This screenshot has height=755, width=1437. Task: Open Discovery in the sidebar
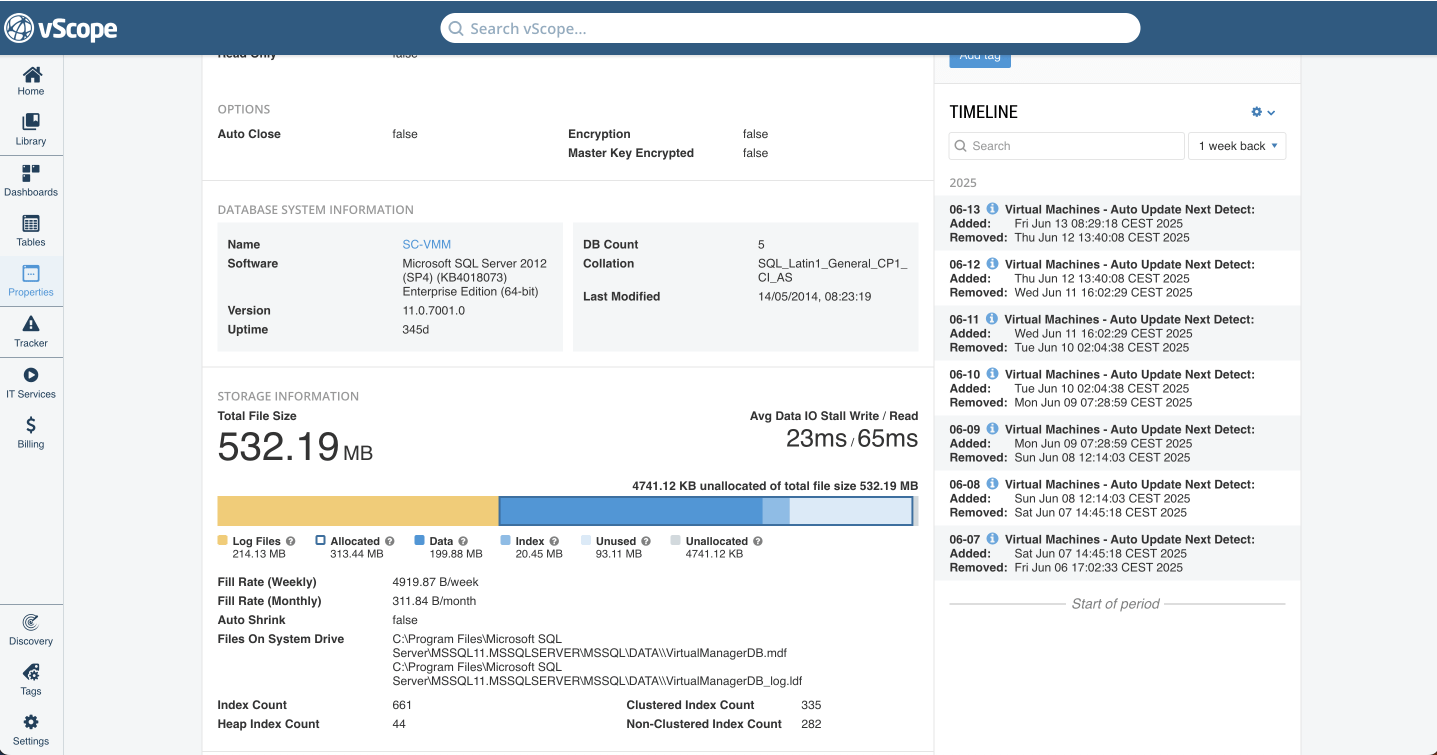coord(31,630)
